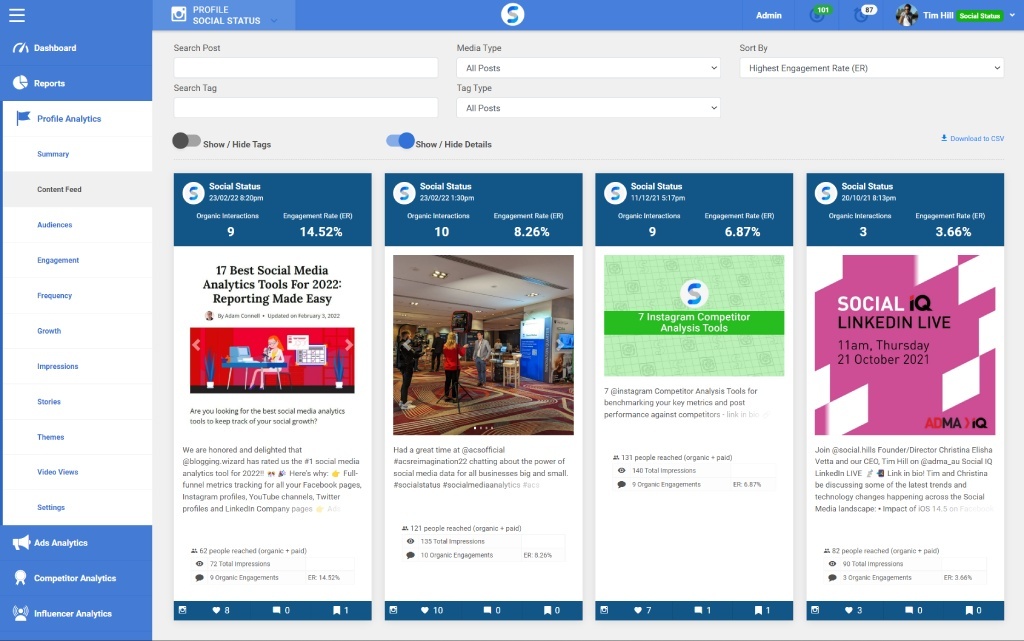
Task: Open the Sort By dropdown
Action: (x=871, y=68)
